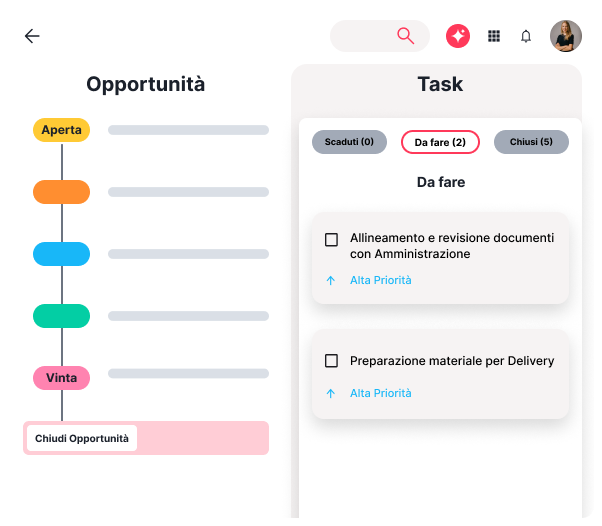
Task: Open the pink sparkle AI assistant
Action: point(458,36)
